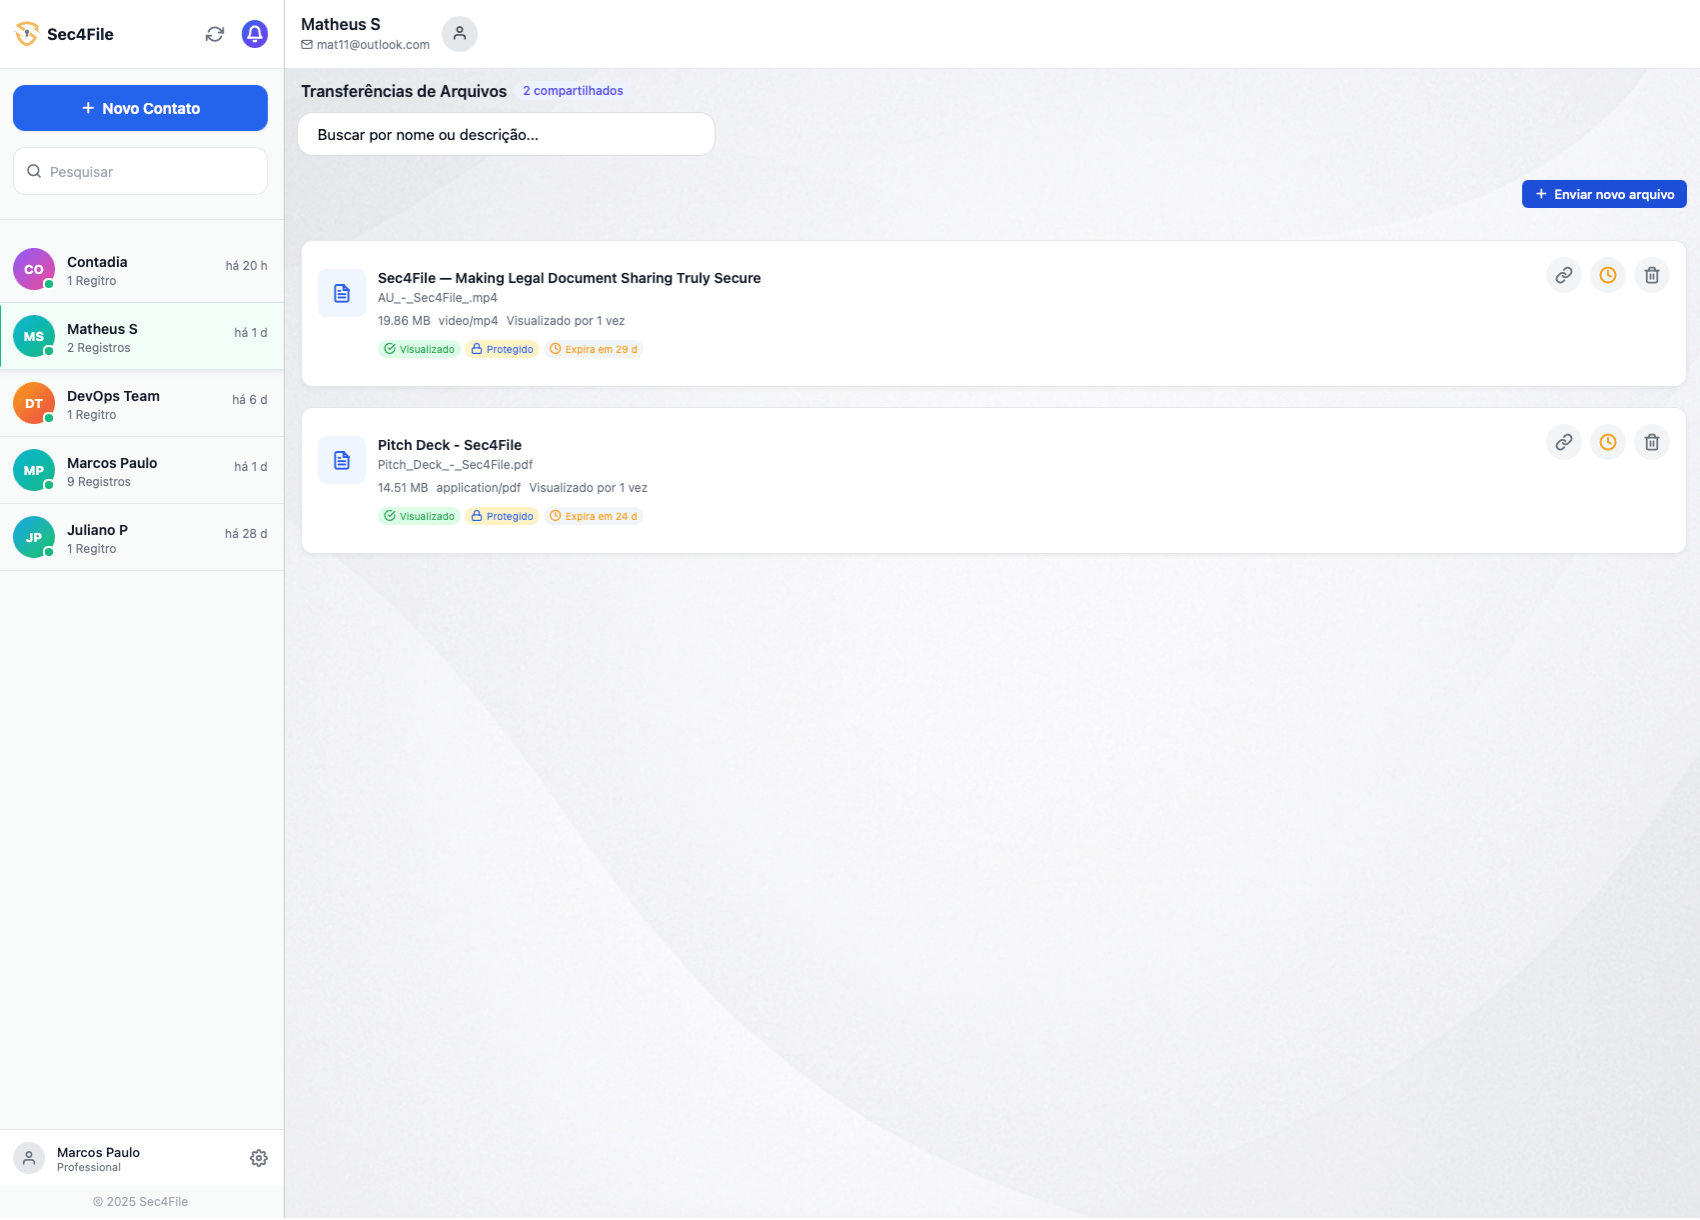Open settings gear next to Marcos Paulo
1700x1220 pixels.
[259, 1158]
